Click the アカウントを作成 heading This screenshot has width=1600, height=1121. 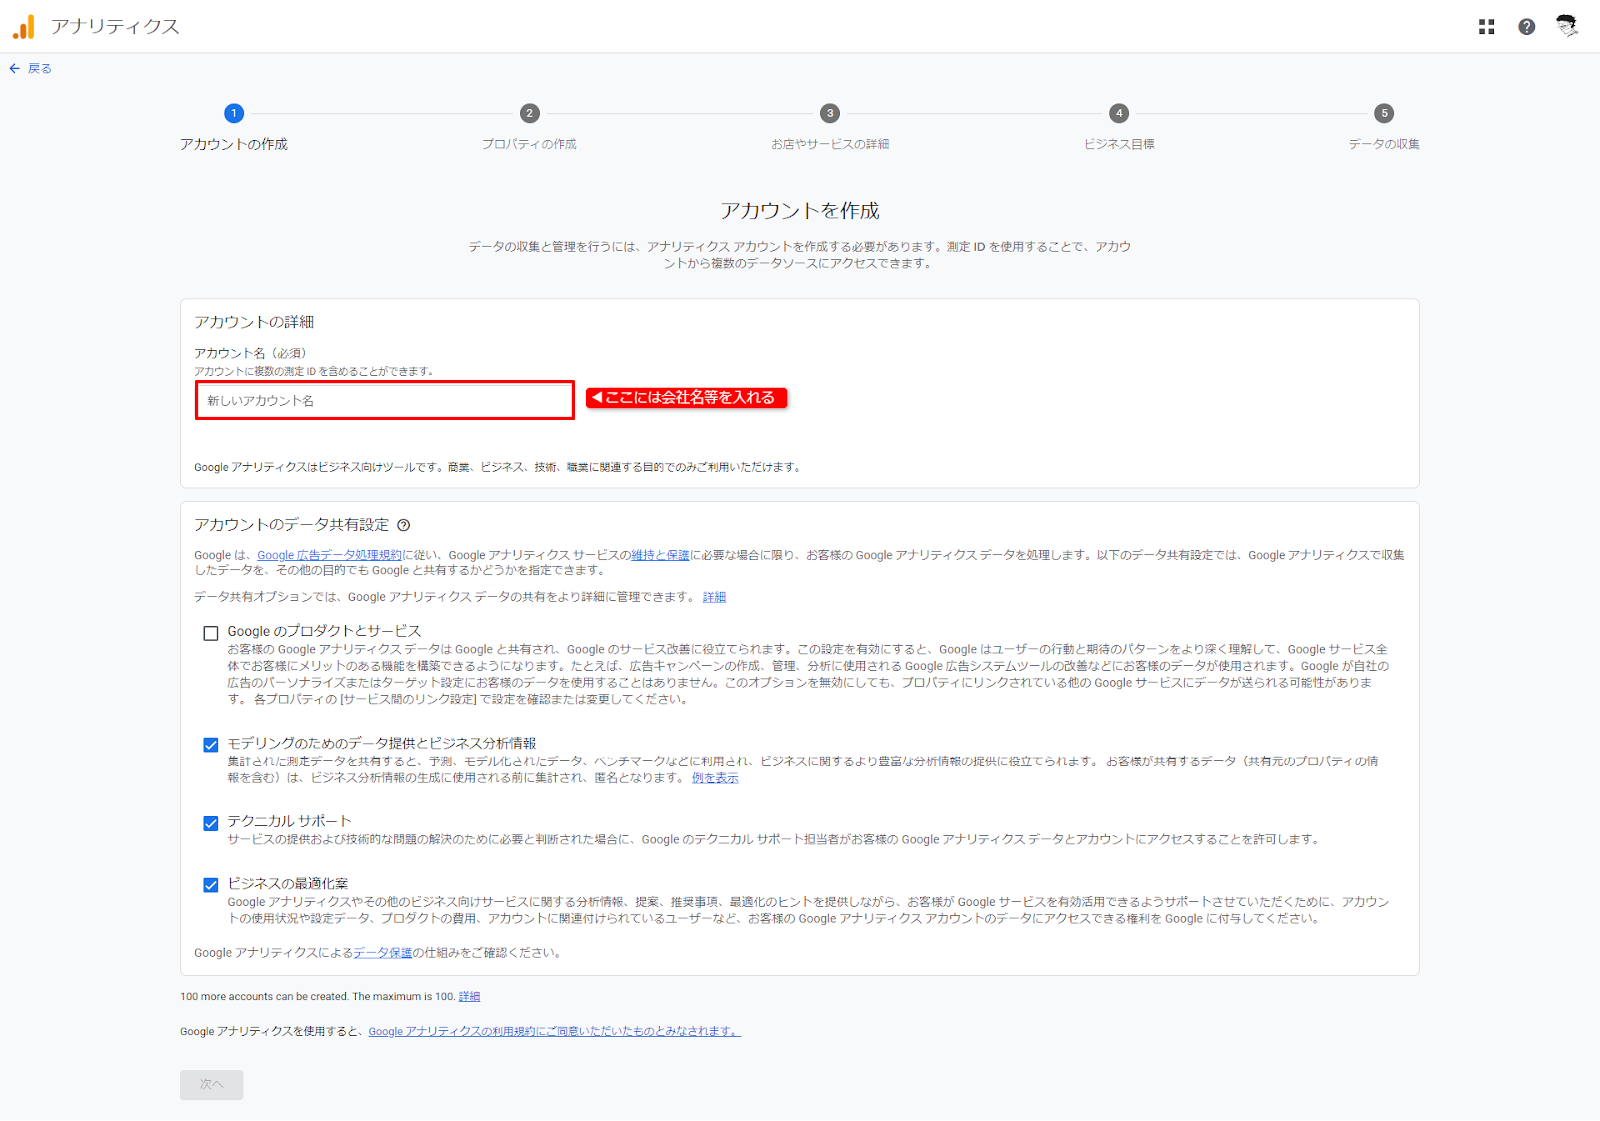coord(800,211)
